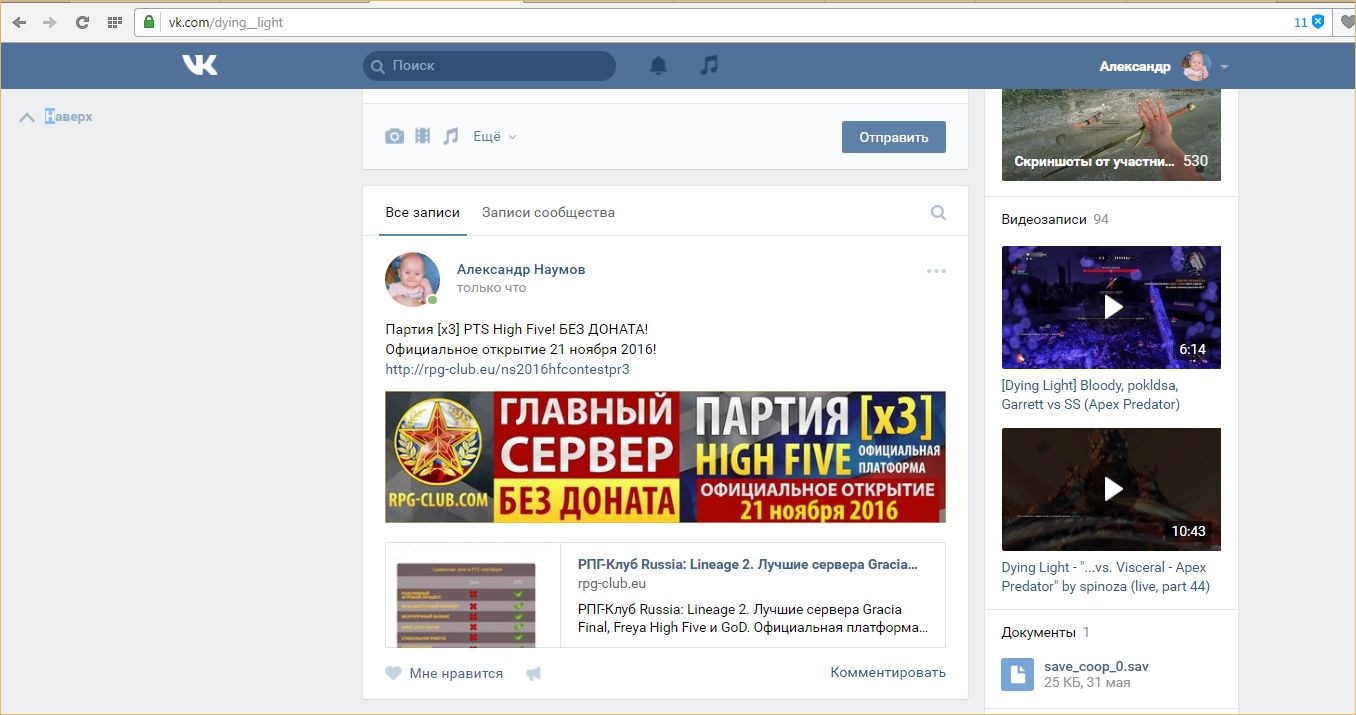Viewport: 1356px width, 715px height.
Task: Open the Видеозаписи section header
Action: tap(1044, 219)
